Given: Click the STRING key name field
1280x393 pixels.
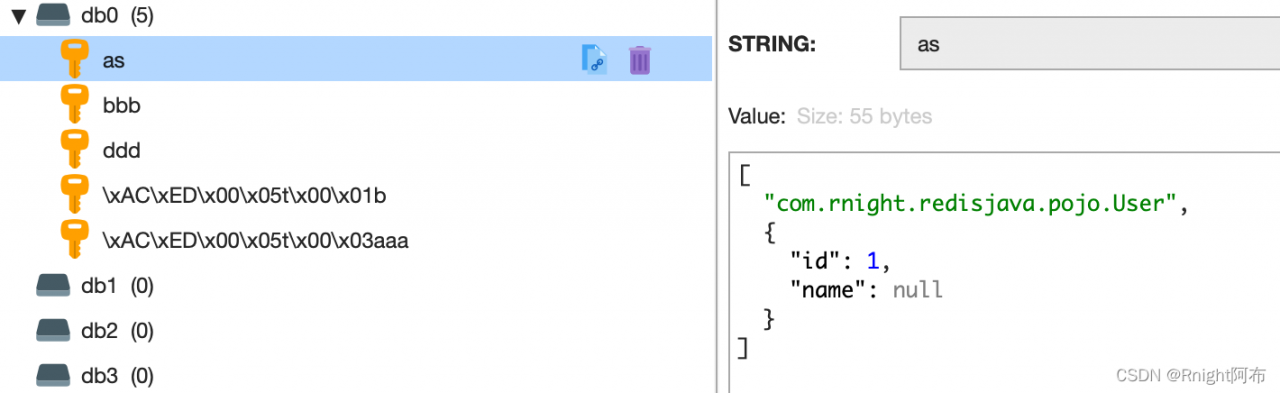Looking at the screenshot, I should 1090,44.
